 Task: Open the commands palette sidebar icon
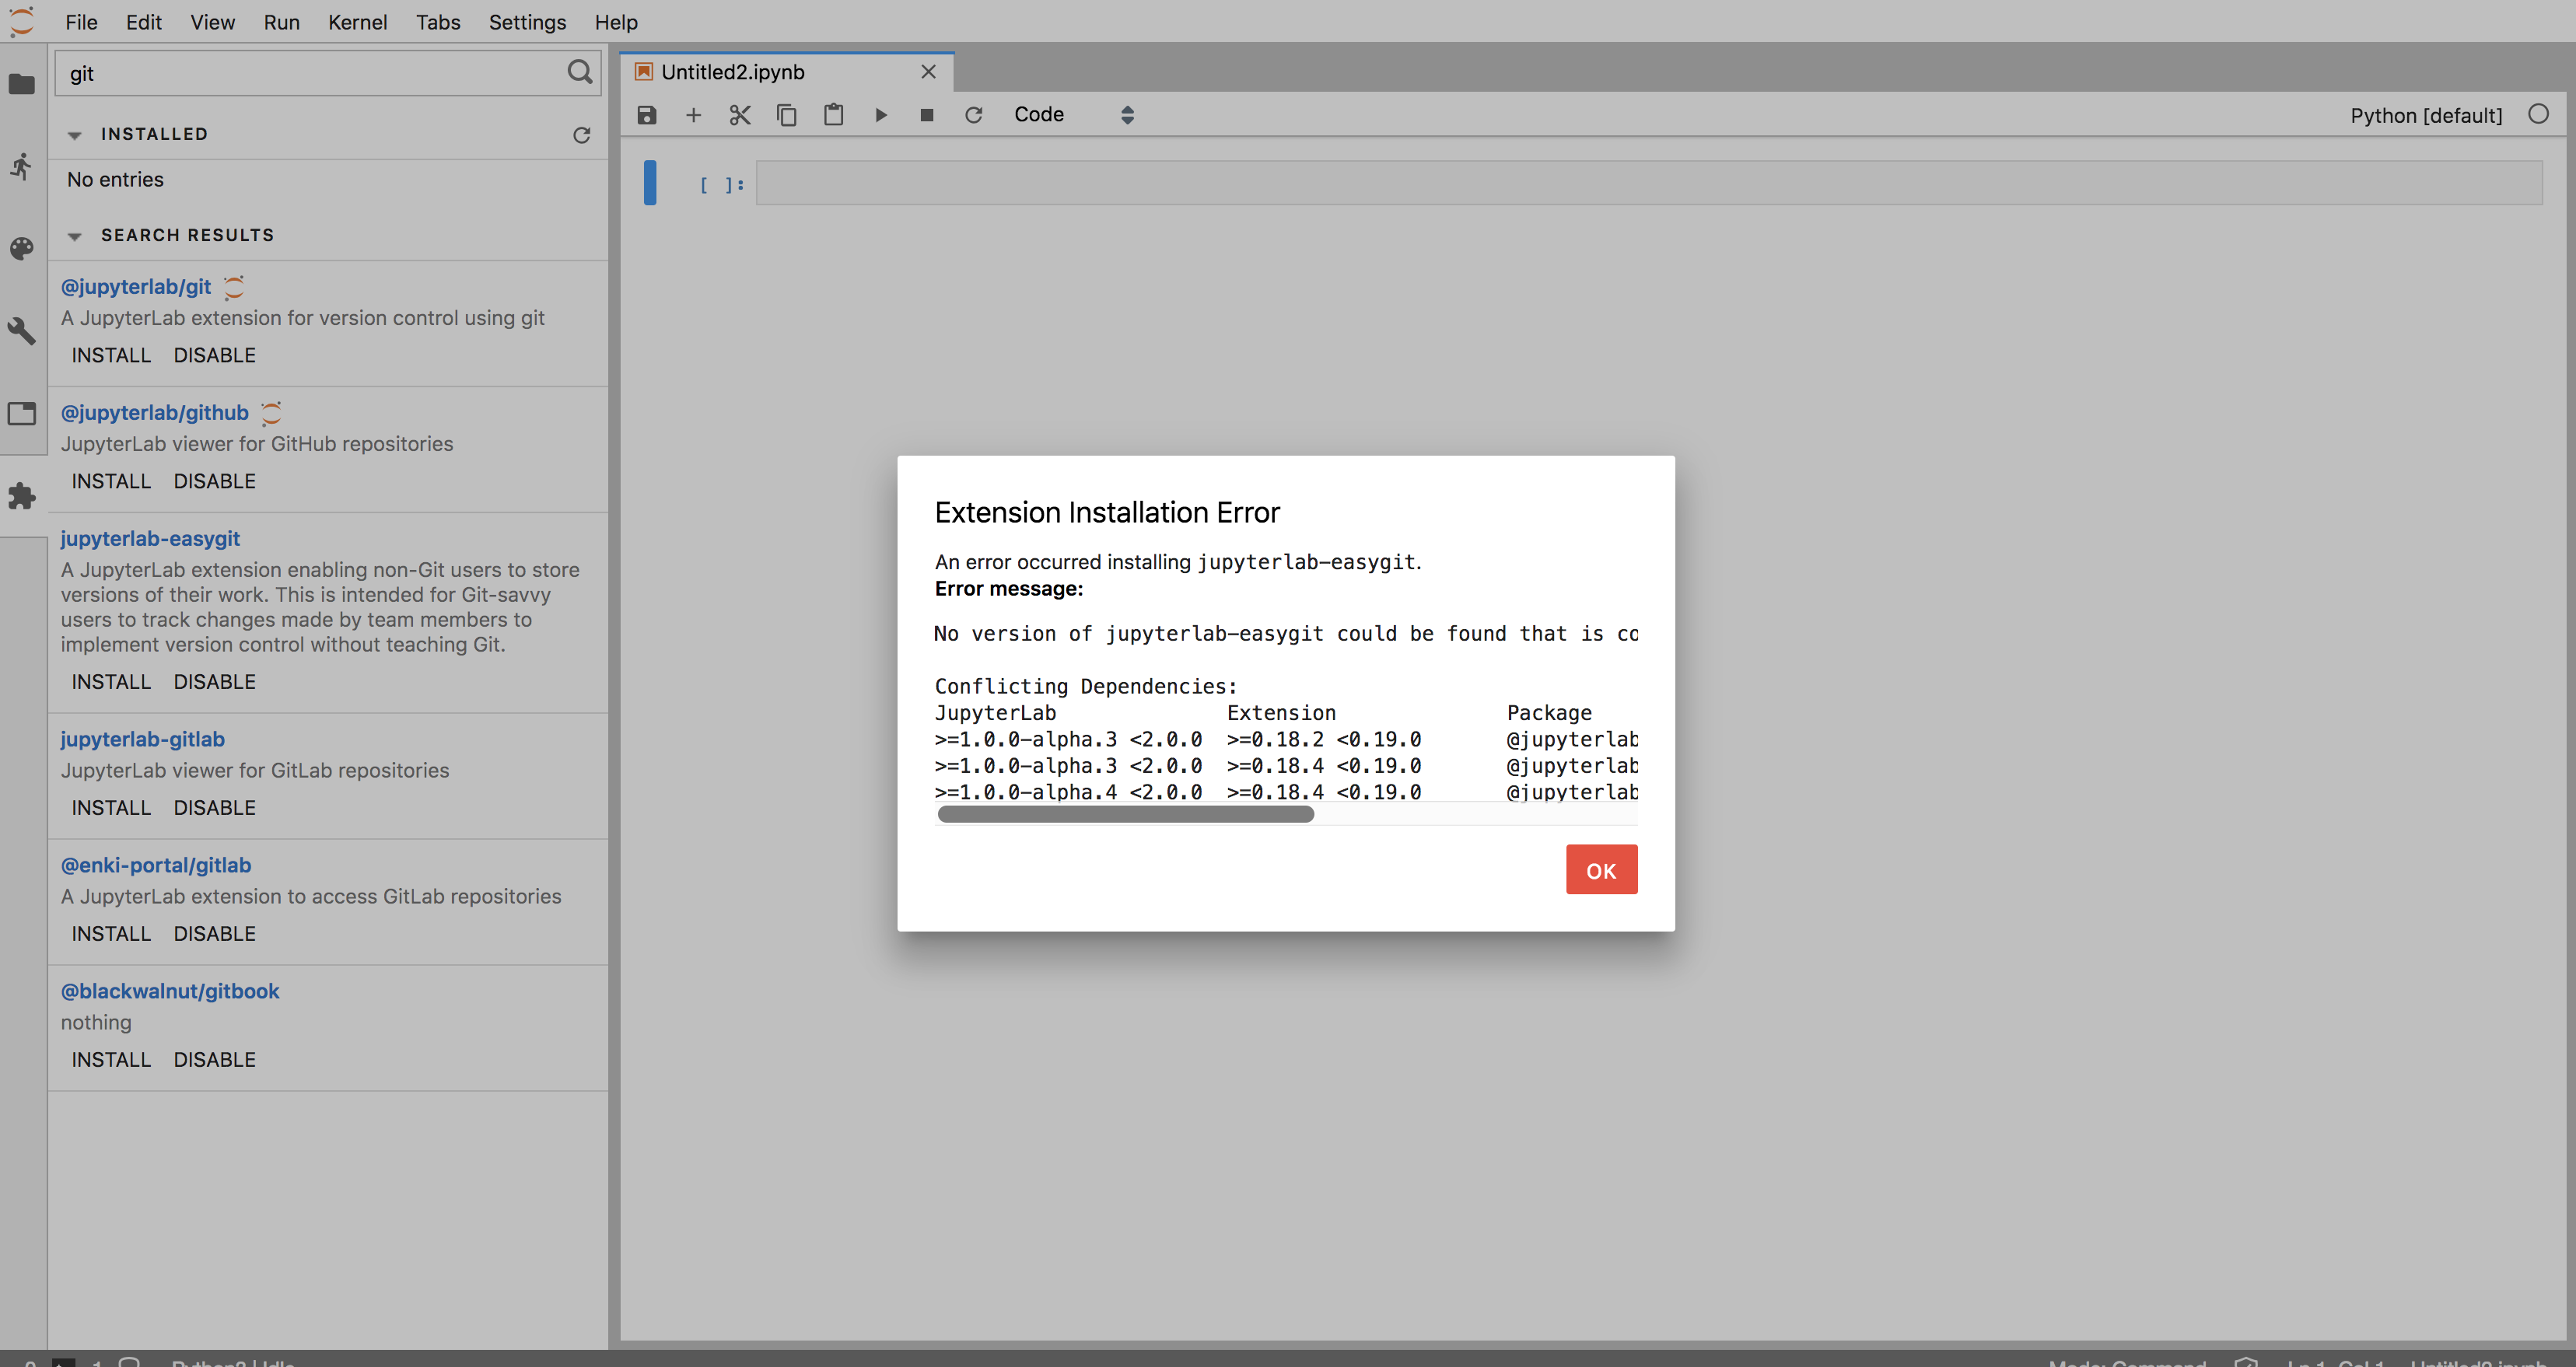pyautogui.click(x=22, y=248)
